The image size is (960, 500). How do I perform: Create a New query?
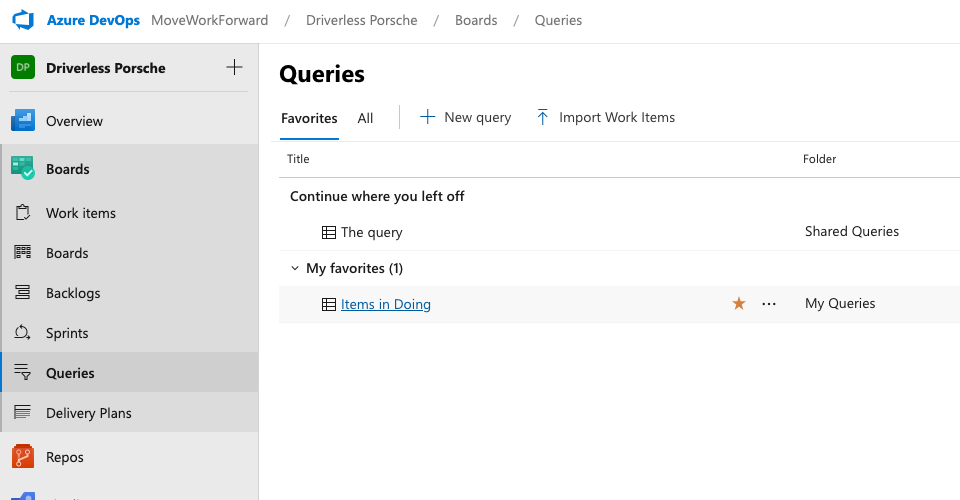[465, 117]
